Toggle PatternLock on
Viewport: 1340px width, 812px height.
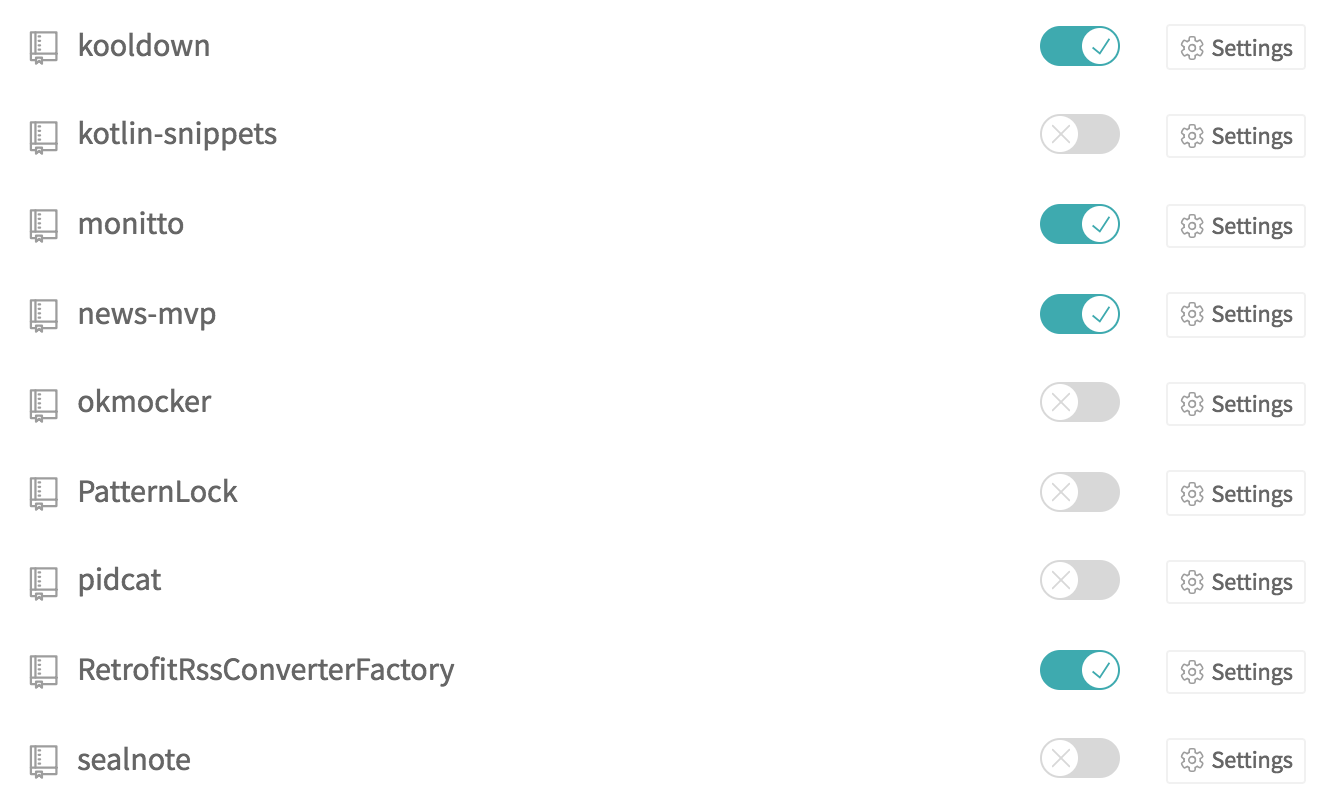tap(1079, 491)
